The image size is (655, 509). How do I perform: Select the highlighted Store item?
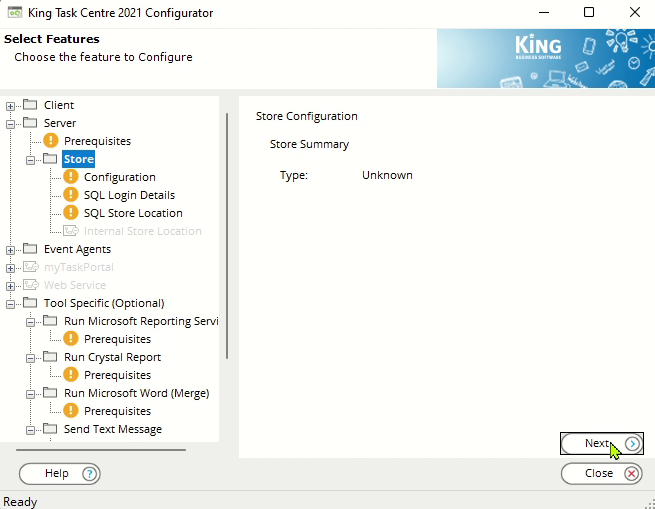pyautogui.click(x=79, y=159)
